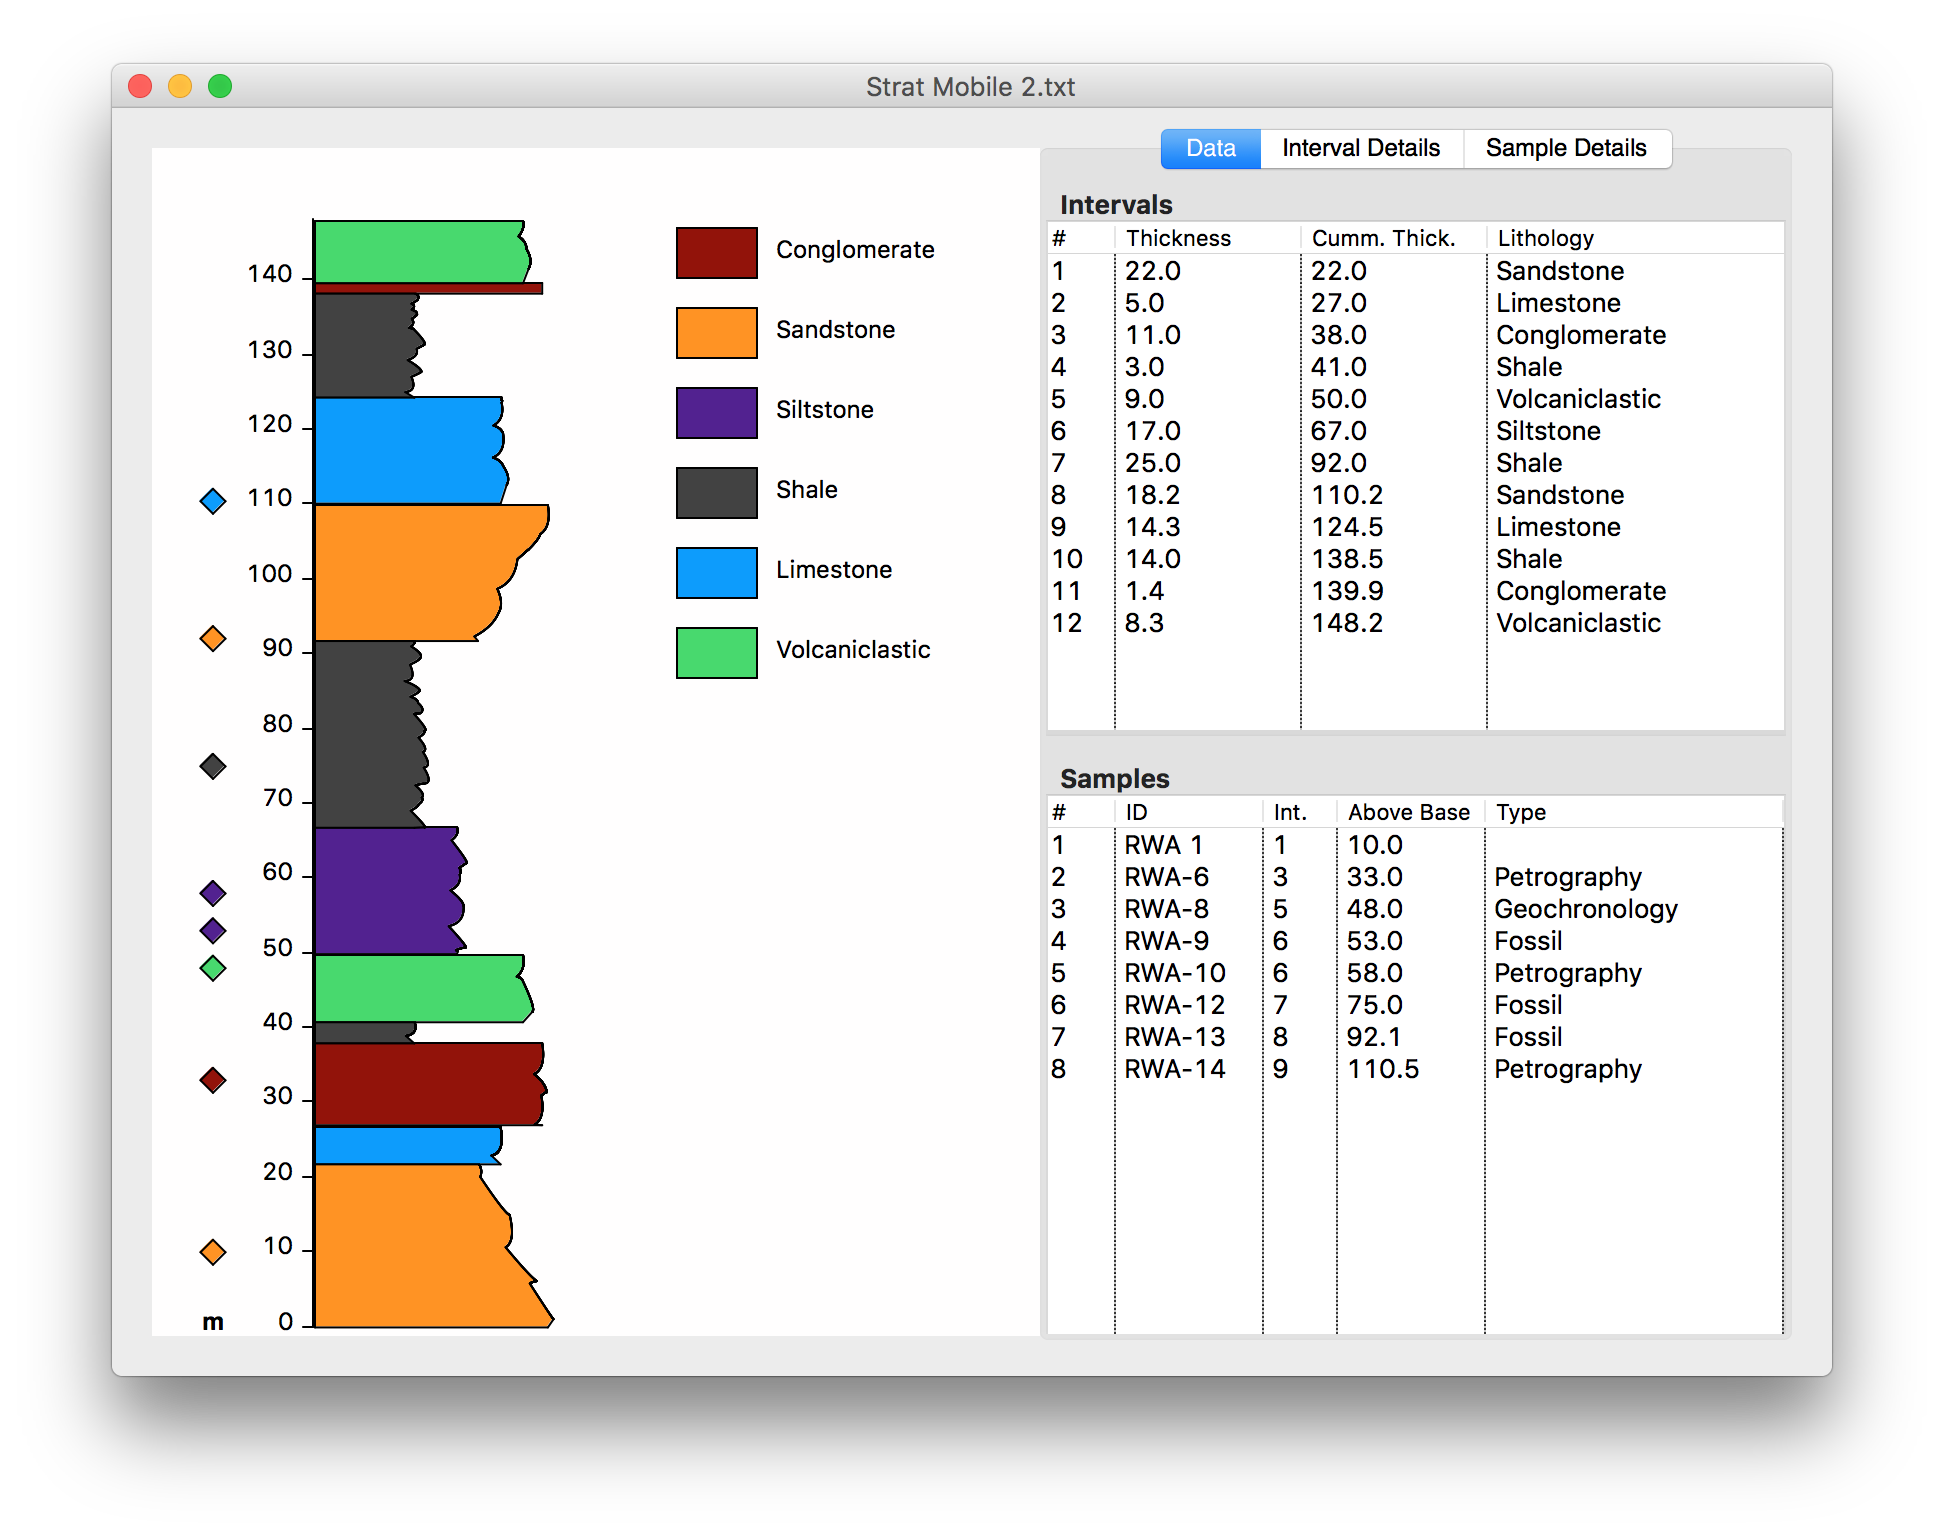This screenshot has height=1536, width=1944.
Task: Click the Limestone legend color swatch
Action: click(x=716, y=573)
